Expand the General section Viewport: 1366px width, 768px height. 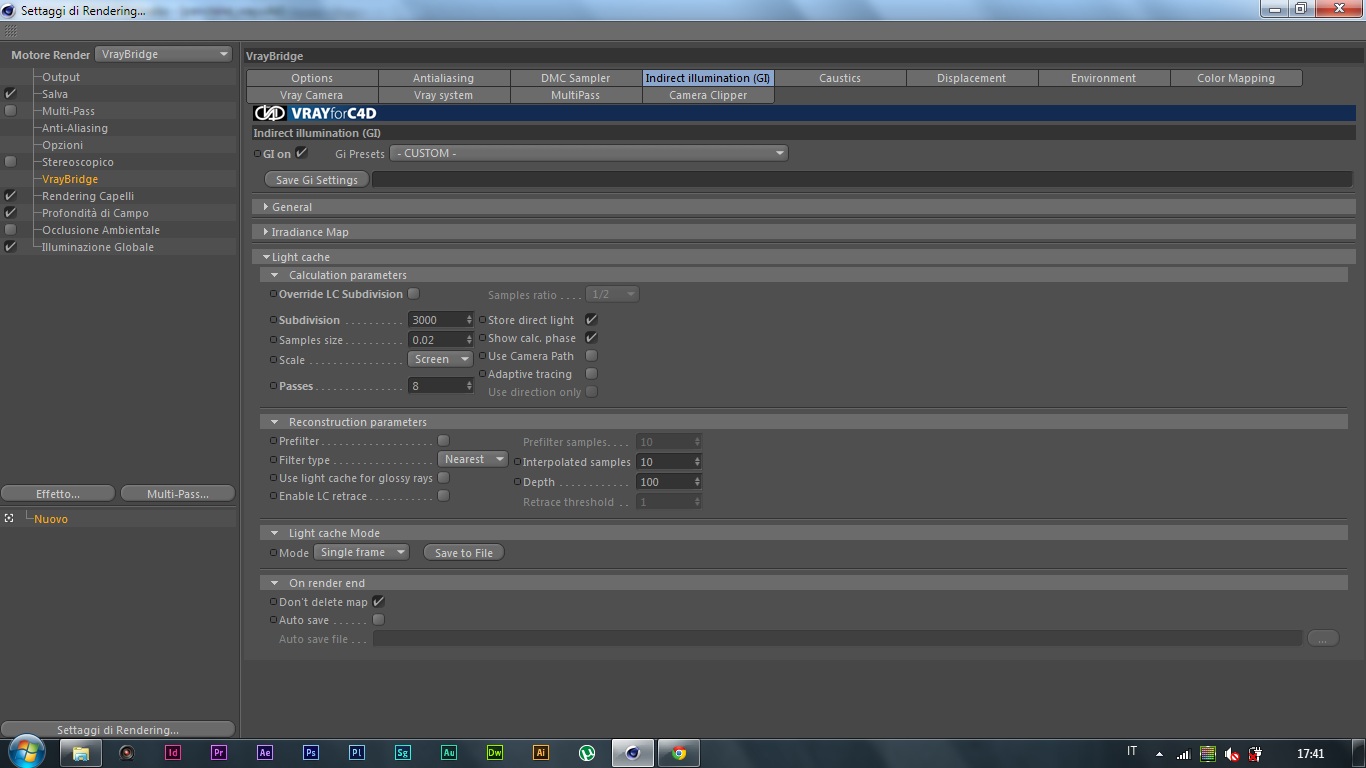[266, 207]
